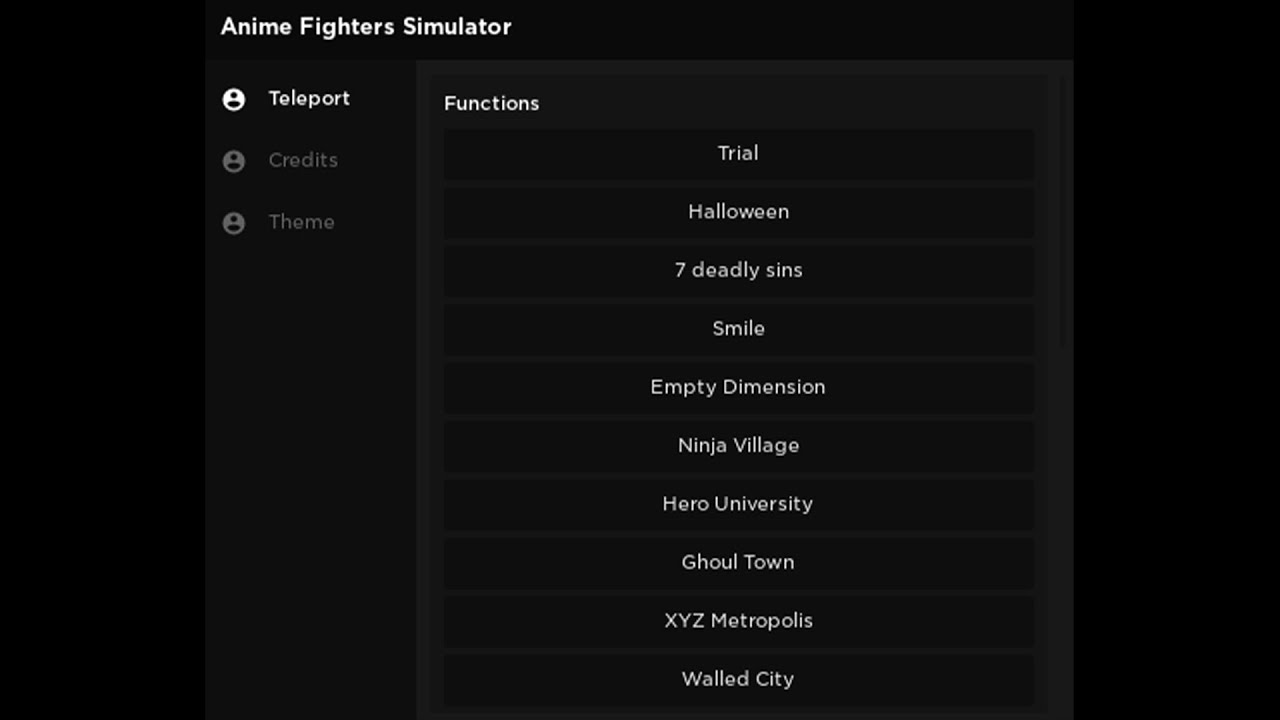Choose Empty Dimension from the list
This screenshot has width=1280, height=720.
[738, 388]
